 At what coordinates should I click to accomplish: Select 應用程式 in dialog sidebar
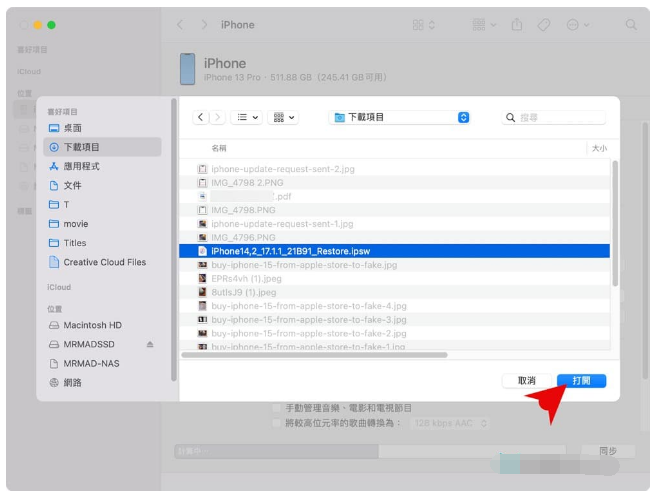[x=102, y=166]
